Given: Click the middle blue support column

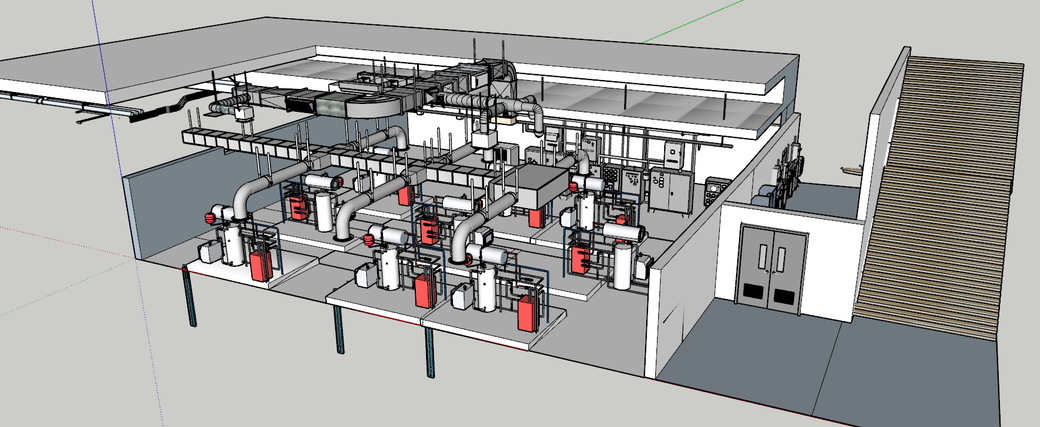Looking at the screenshot, I should tap(339, 332).
